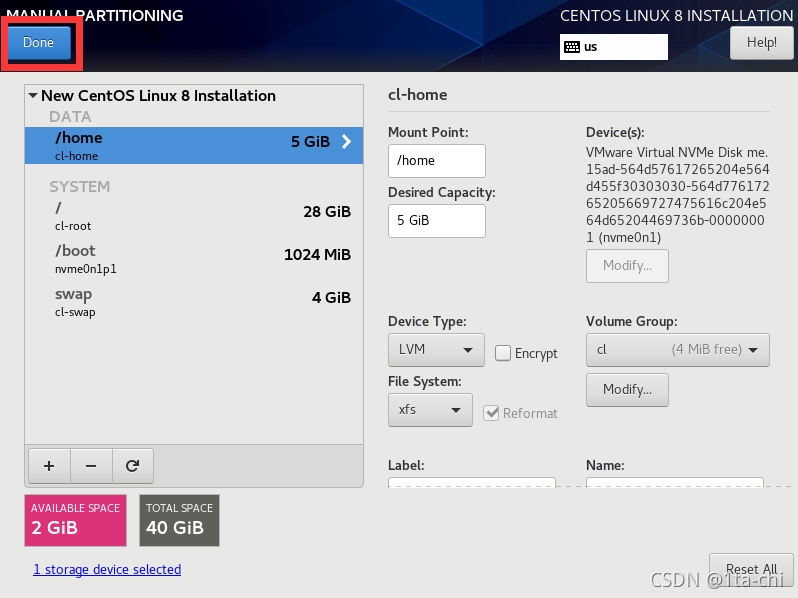Click the DATA section label
This screenshot has height=598, width=798.
[x=70, y=117]
